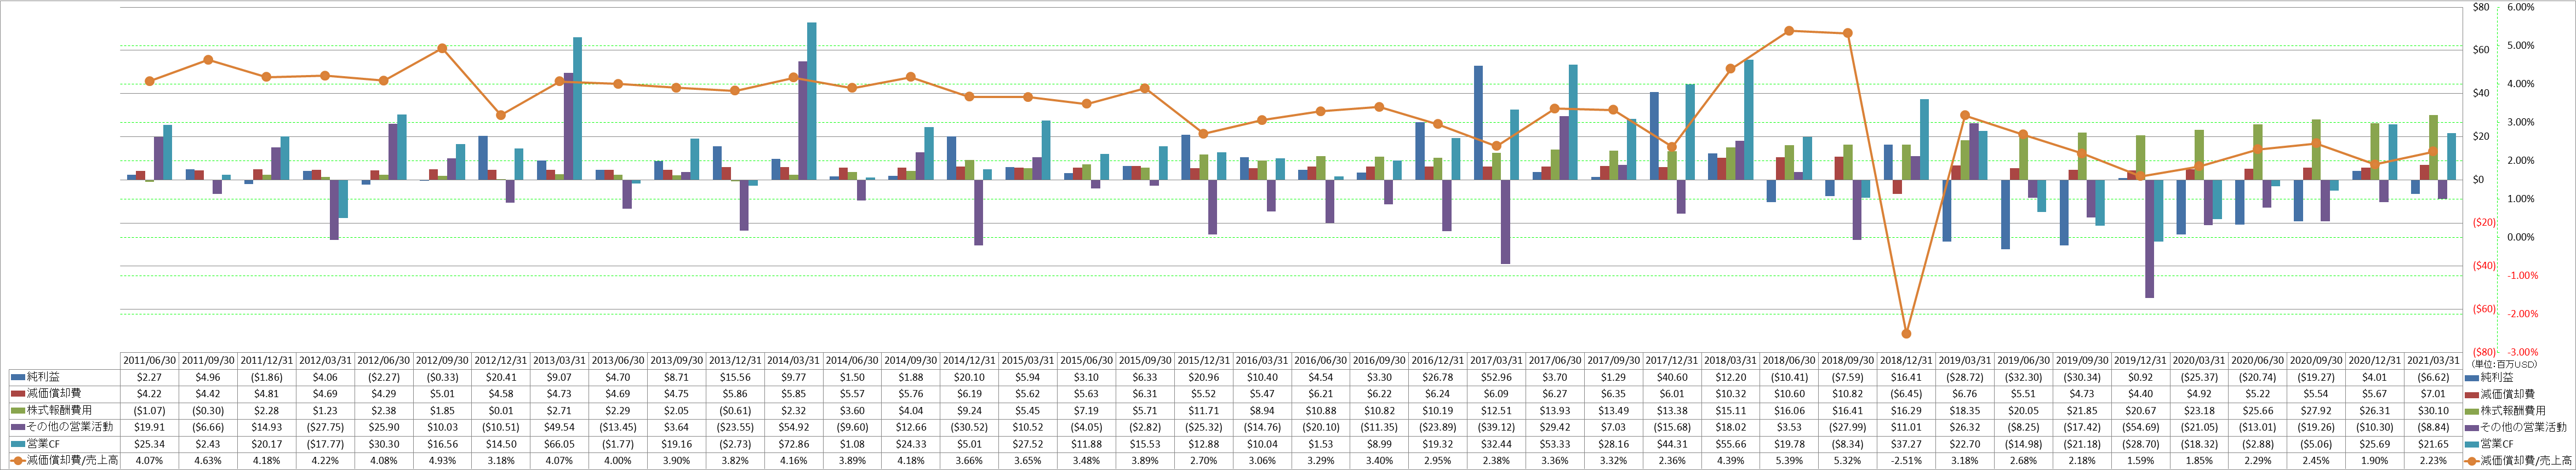Select the 4.93% ratio cell for 2012/09/30
This screenshot has height=470, width=2576.
pos(442,461)
